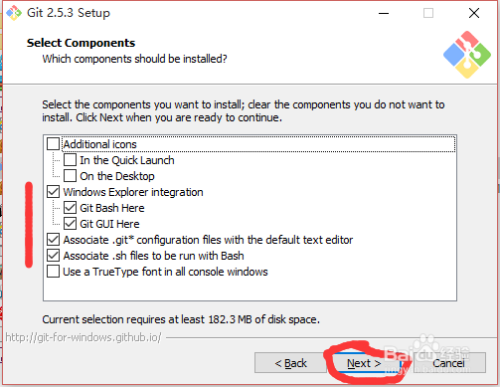Toggle Associate .git* configuration files checkbox
The image size is (500, 387).
pyautogui.click(x=53, y=240)
